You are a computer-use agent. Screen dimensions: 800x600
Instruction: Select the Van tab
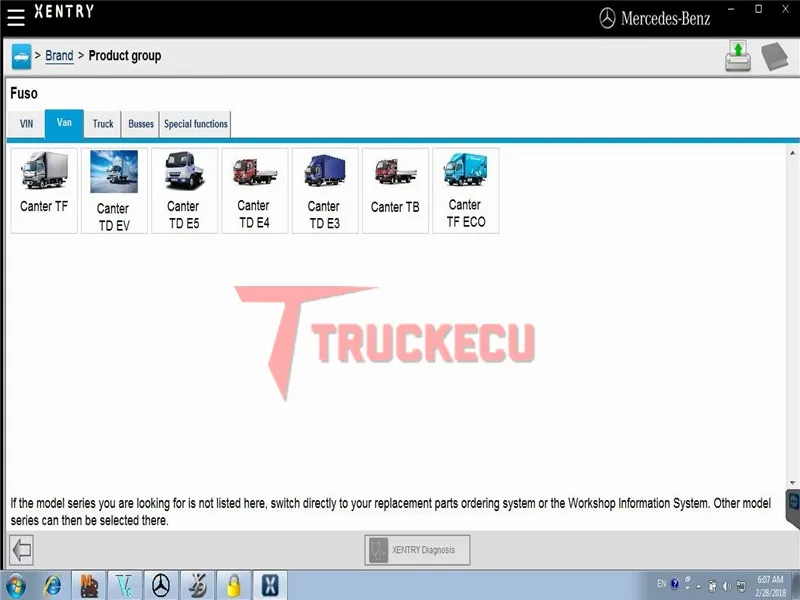[64, 123]
